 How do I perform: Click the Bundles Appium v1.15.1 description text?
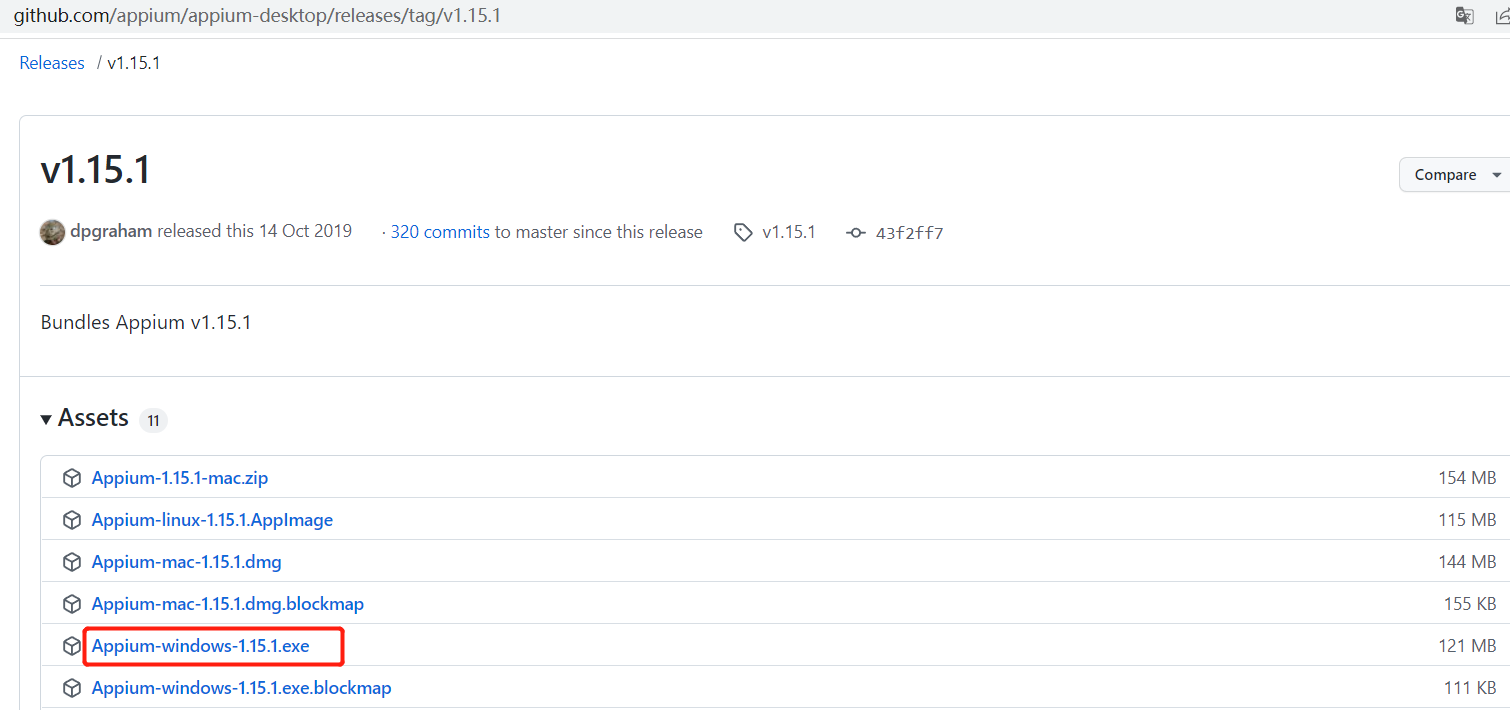[x=146, y=323]
